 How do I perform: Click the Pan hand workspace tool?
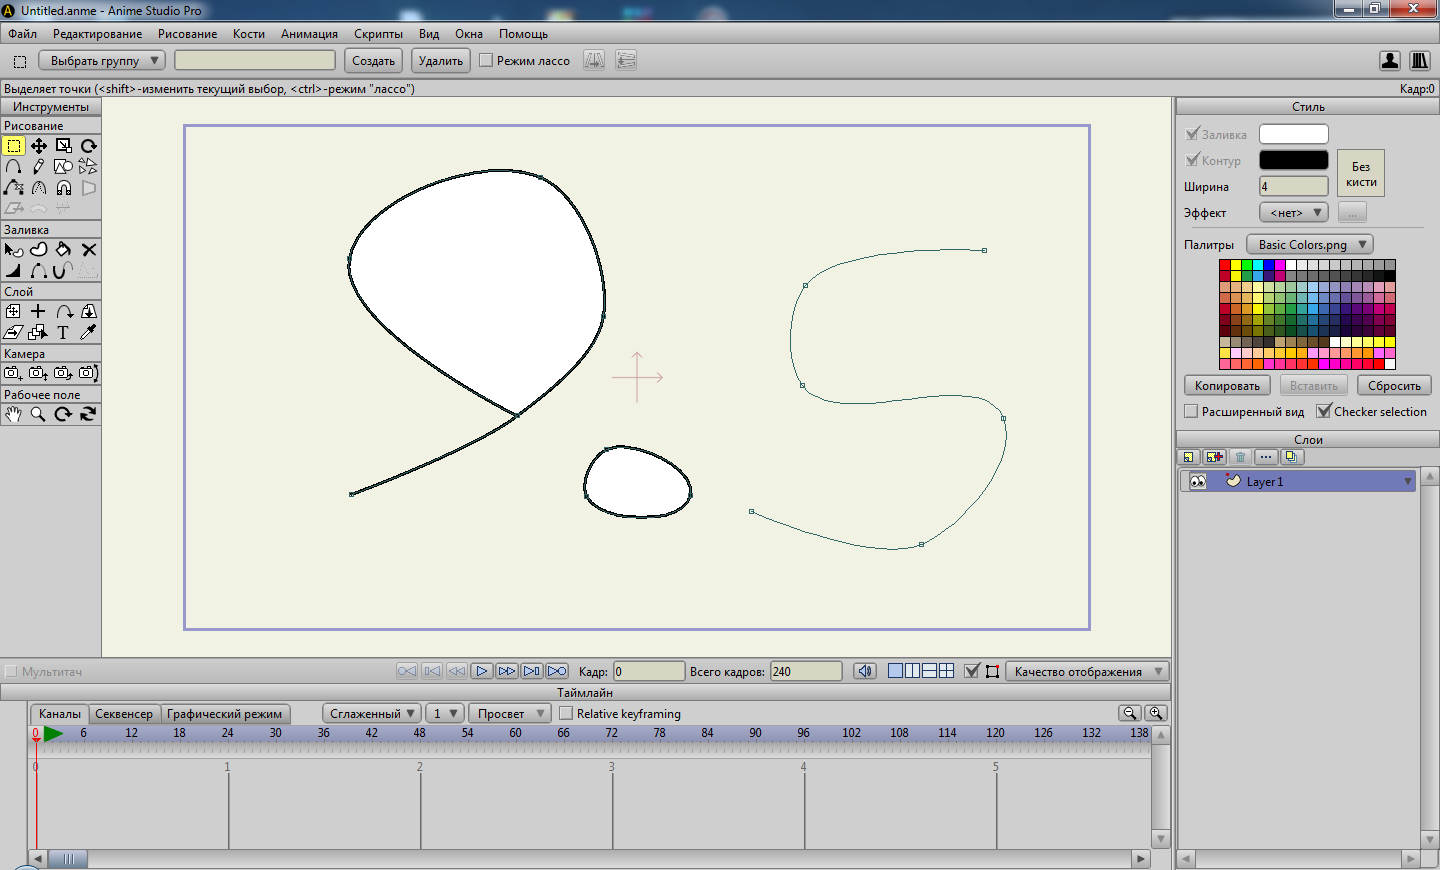coord(13,414)
